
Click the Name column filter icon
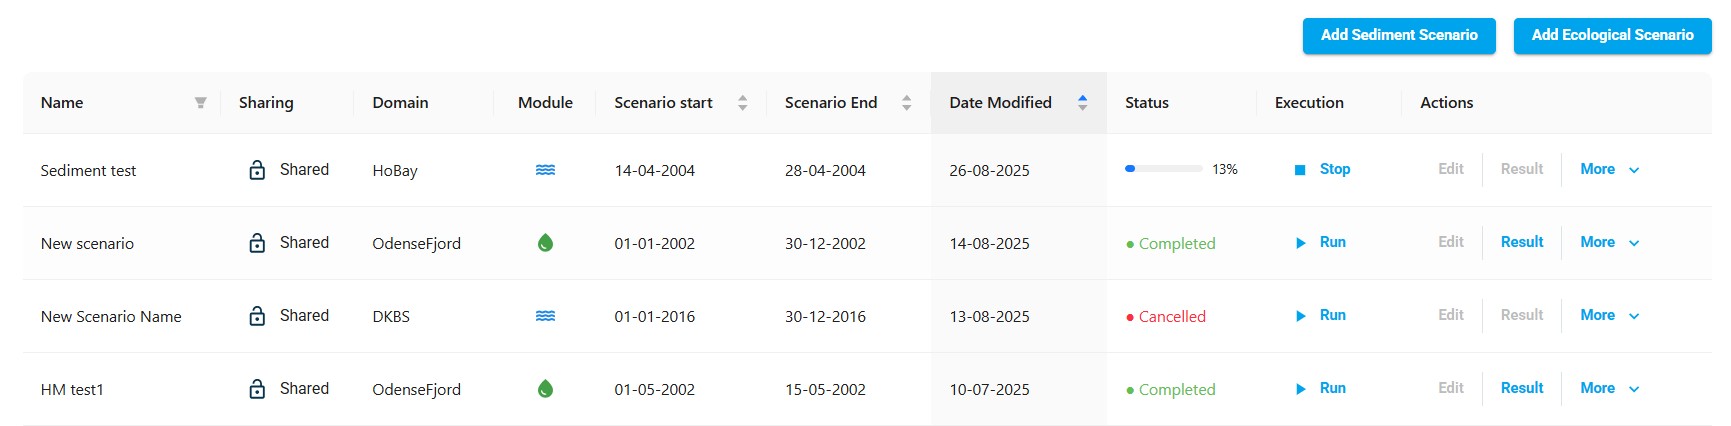pos(200,103)
